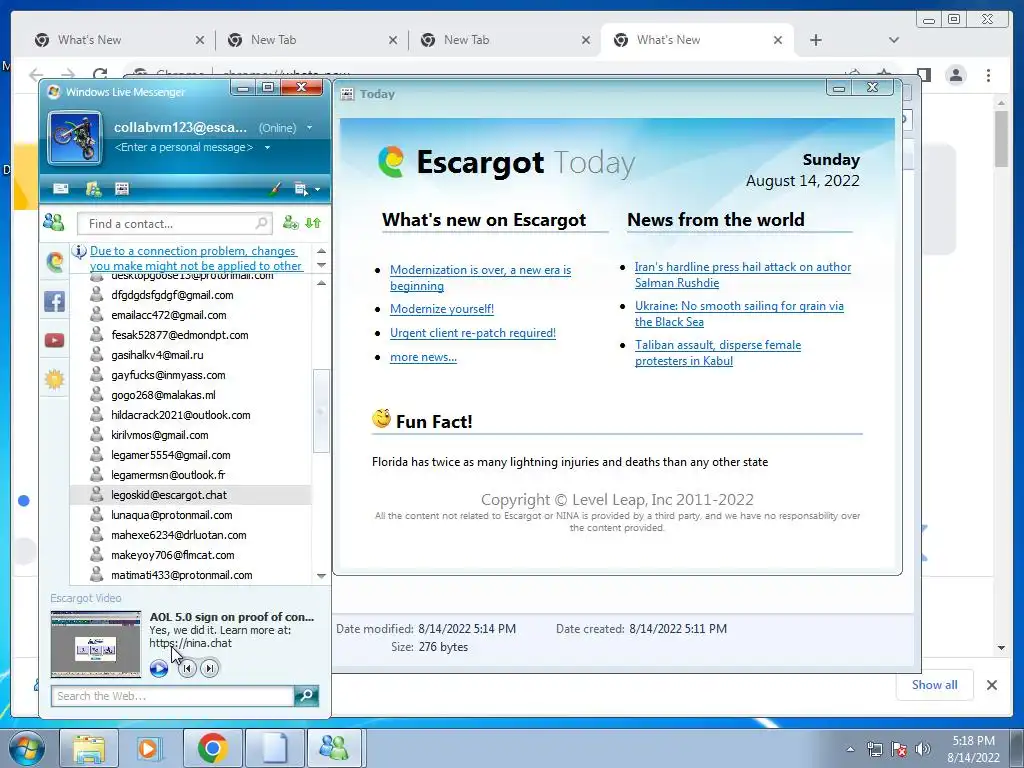Screen dimensions: 1024x768
Task: Click contact list scroll down arrow
Action: coord(321,576)
